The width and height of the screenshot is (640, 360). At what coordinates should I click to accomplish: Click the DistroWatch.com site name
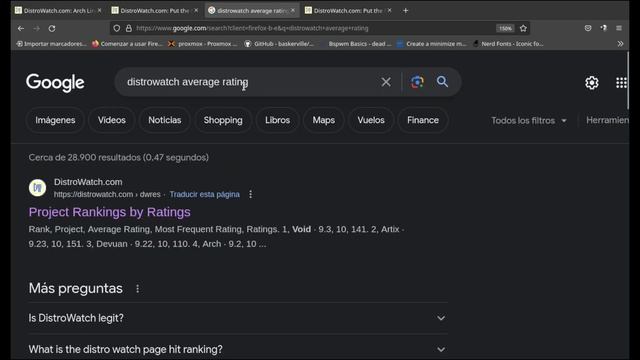pos(88,182)
